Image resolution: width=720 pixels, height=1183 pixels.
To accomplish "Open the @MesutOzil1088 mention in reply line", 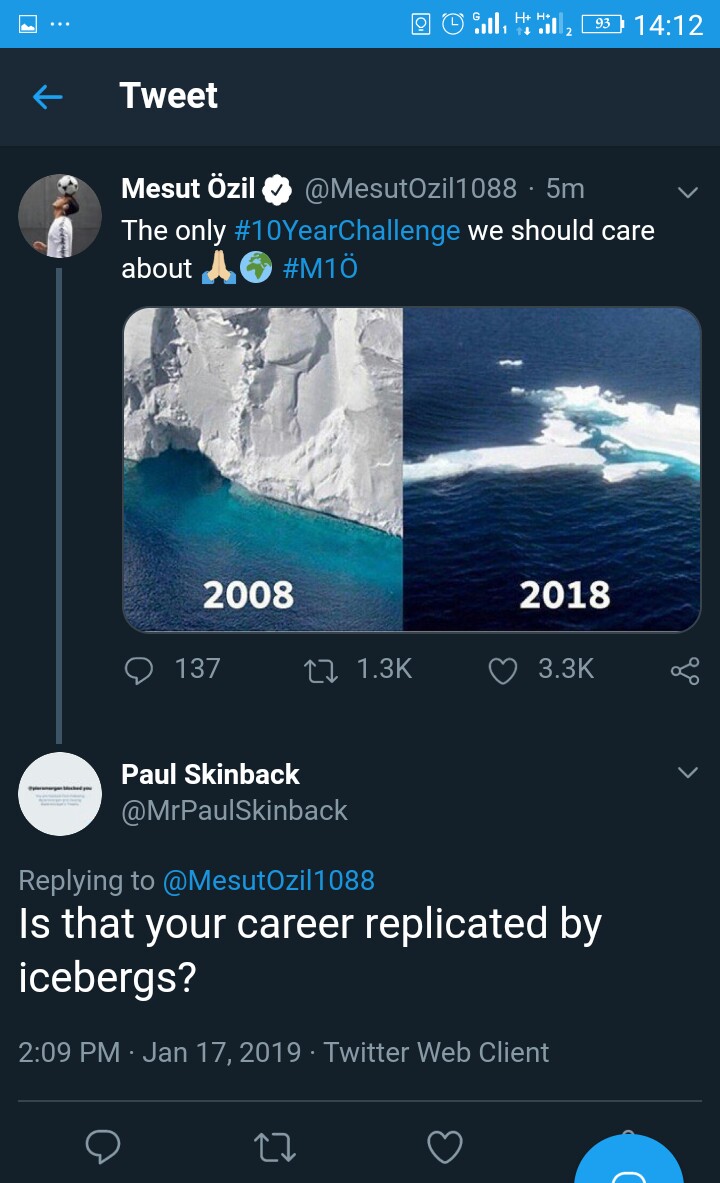I will click(x=268, y=881).
